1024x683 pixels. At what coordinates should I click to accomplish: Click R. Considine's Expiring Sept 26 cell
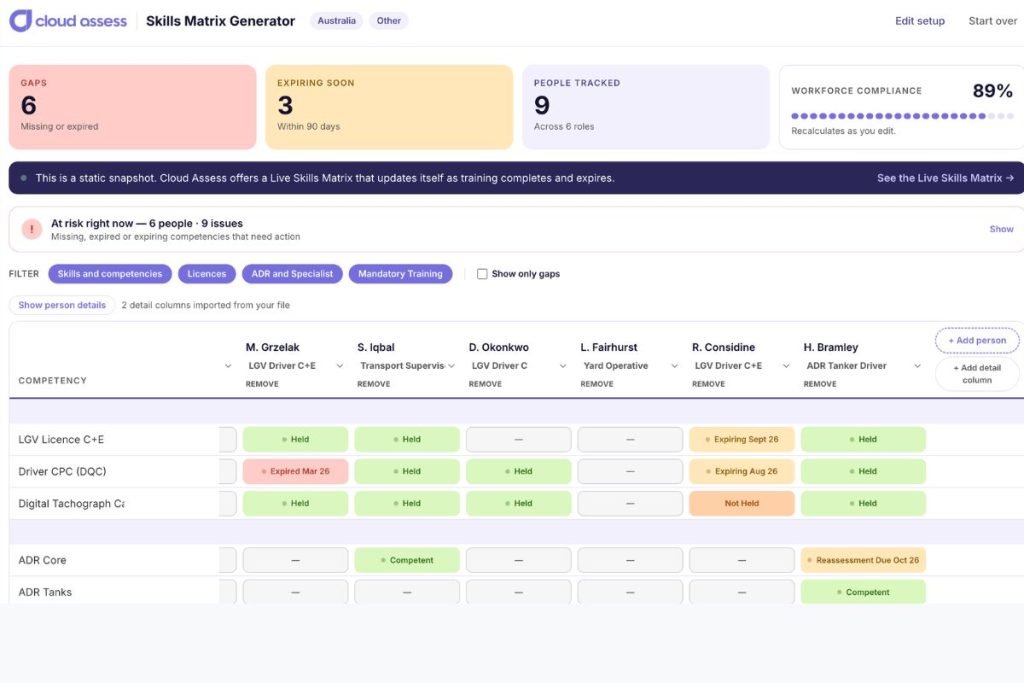(x=742, y=439)
